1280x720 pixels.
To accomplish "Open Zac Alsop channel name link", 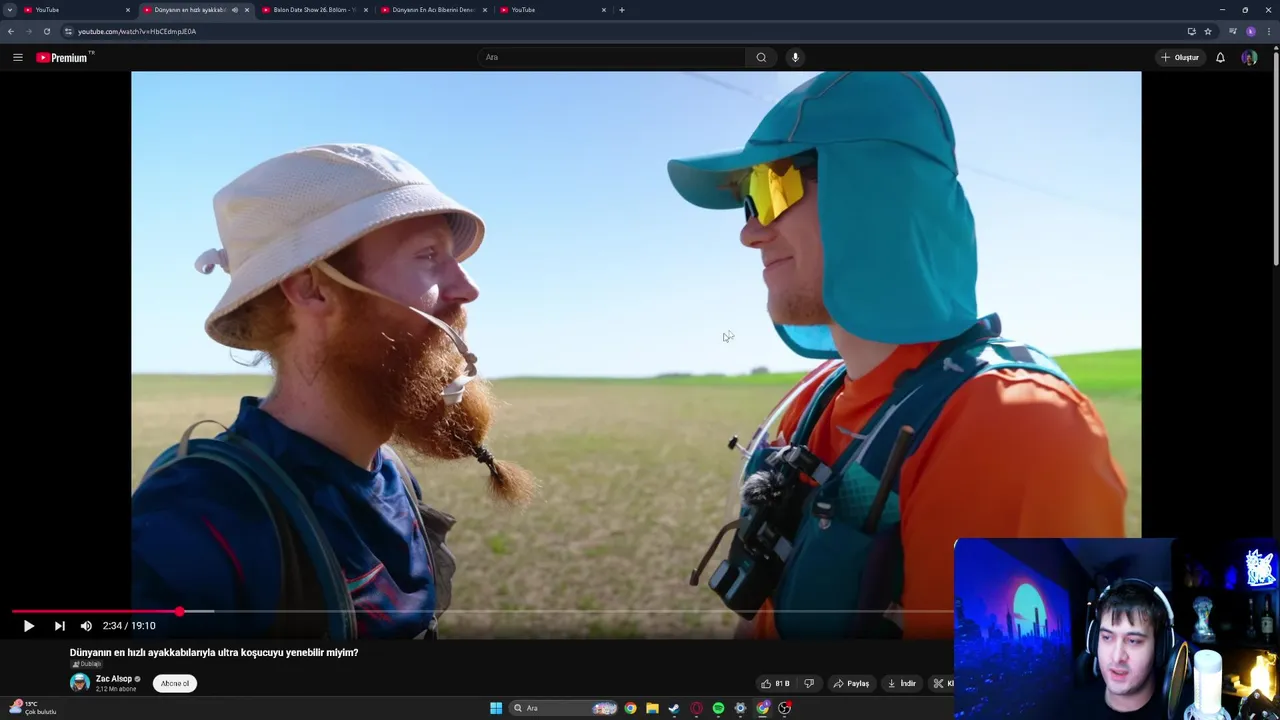I will coord(113,679).
